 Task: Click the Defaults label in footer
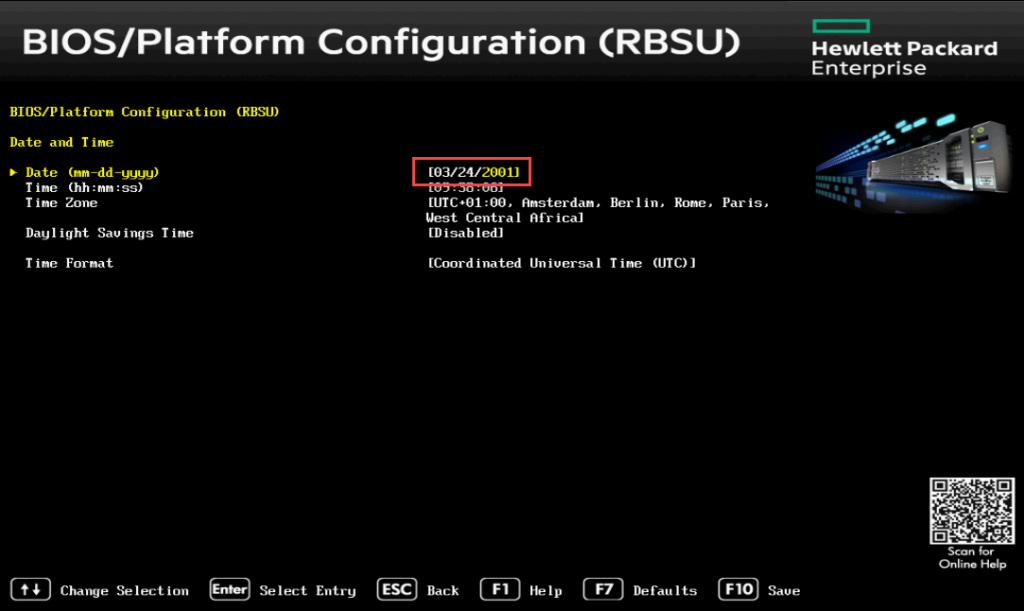[x=665, y=591]
